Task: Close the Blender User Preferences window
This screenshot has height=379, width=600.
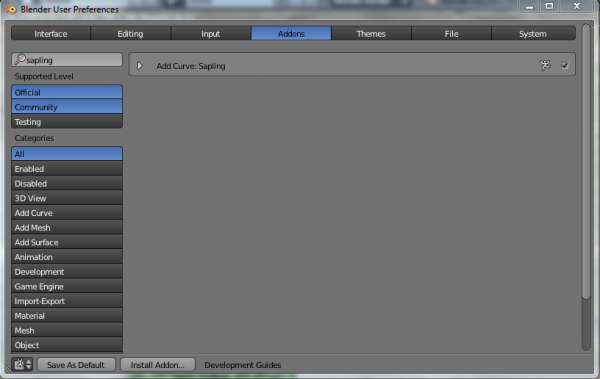Action: (577, 7)
